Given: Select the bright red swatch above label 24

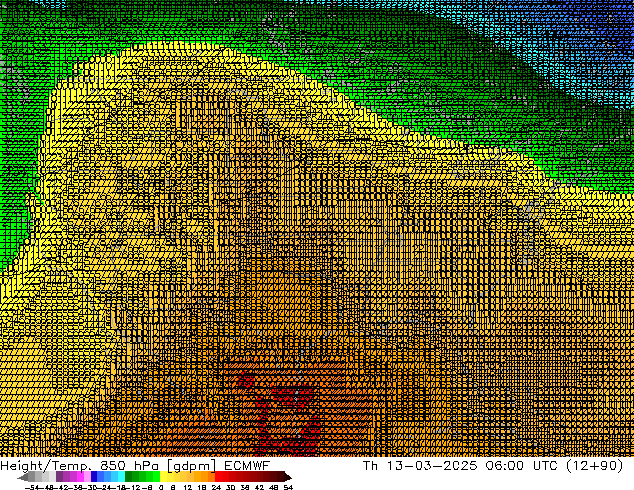Looking at the screenshot, I should coord(218,476).
